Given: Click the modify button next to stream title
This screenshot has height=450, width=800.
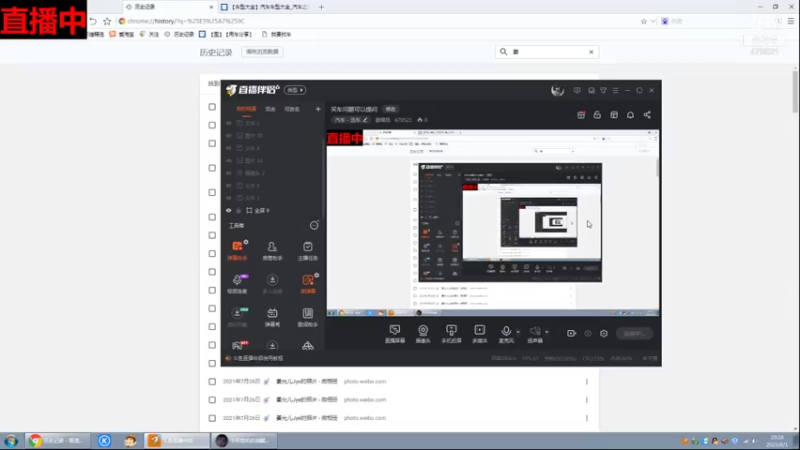Looking at the screenshot, I should click(391, 109).
